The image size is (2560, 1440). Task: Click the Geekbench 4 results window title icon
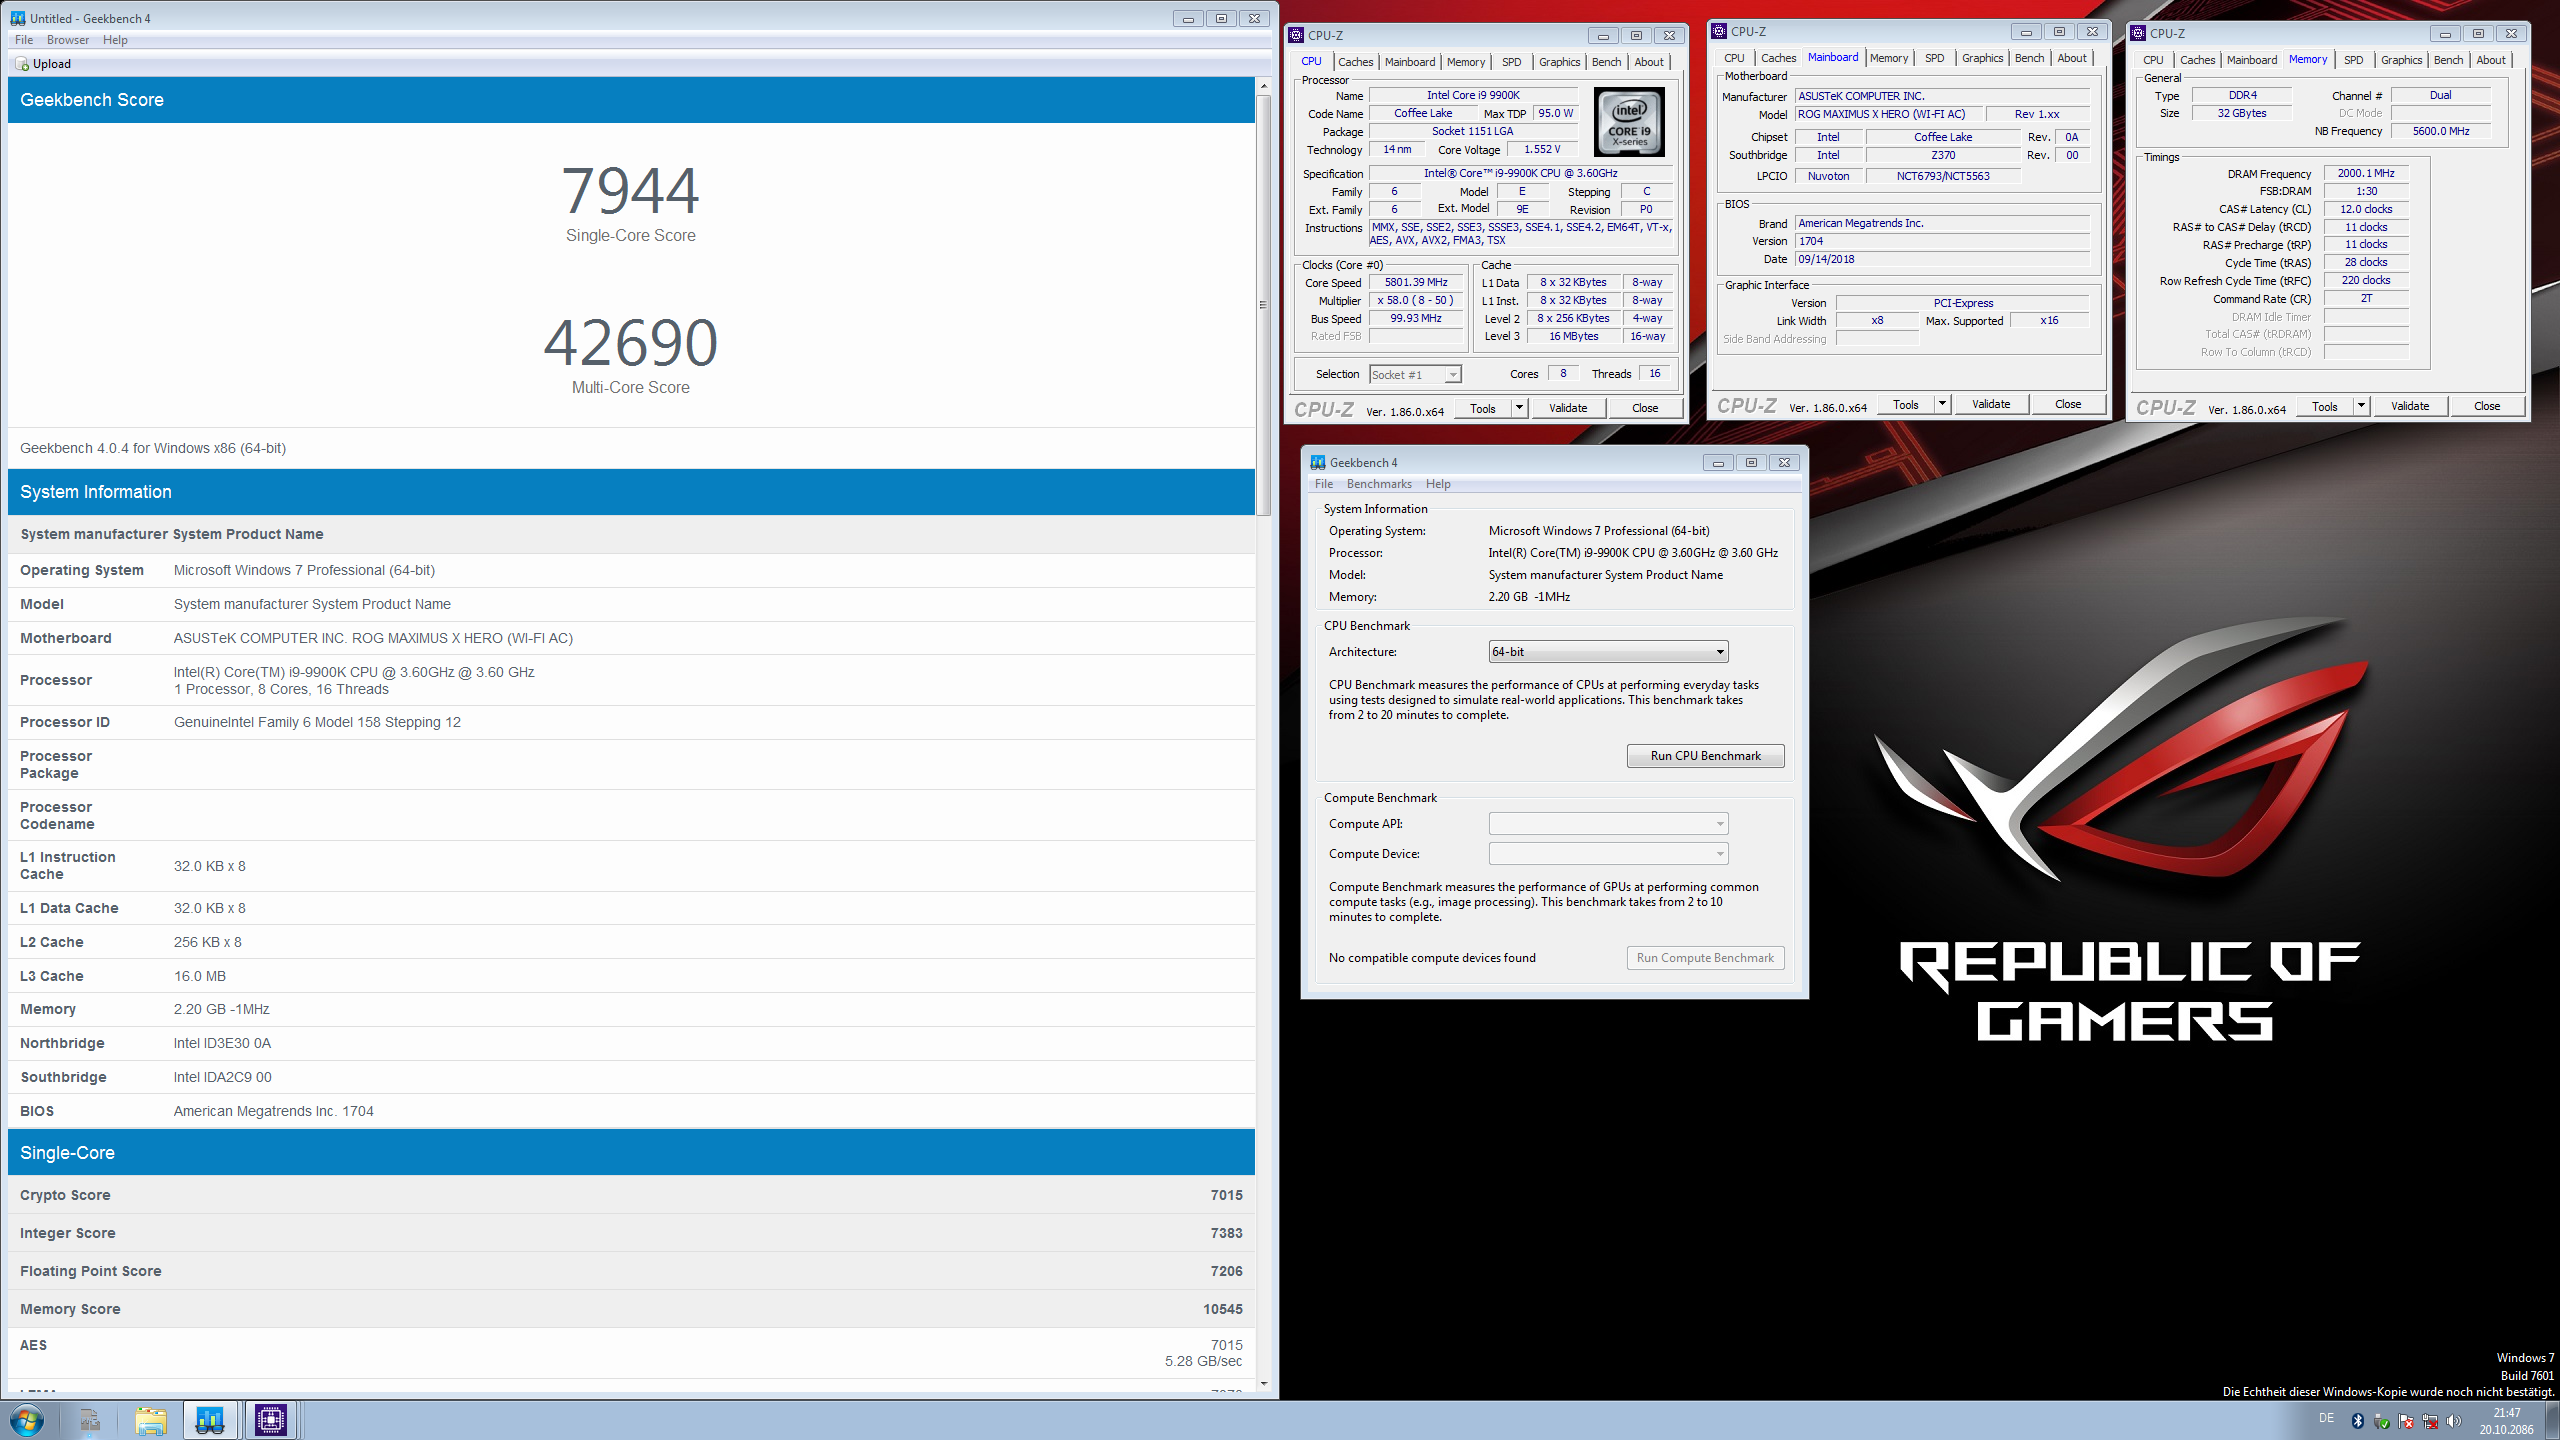pos(18,18)
